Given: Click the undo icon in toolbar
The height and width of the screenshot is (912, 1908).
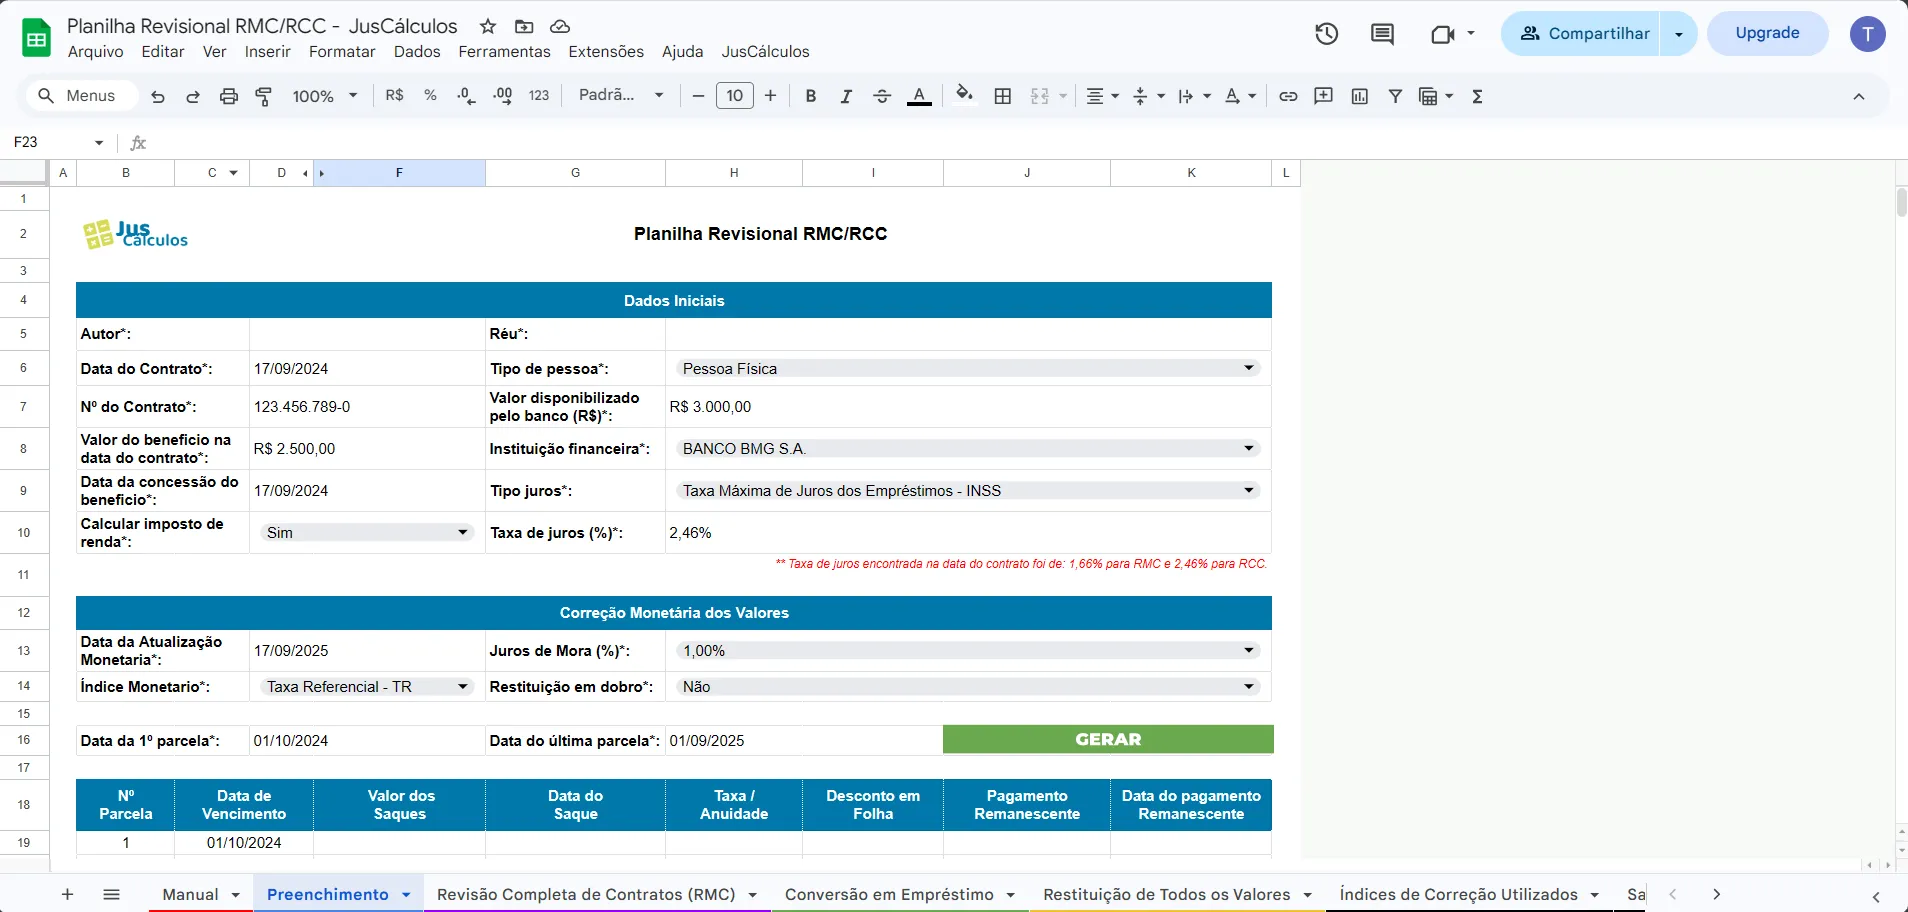Looking at the screenshot, I should 158,96.
